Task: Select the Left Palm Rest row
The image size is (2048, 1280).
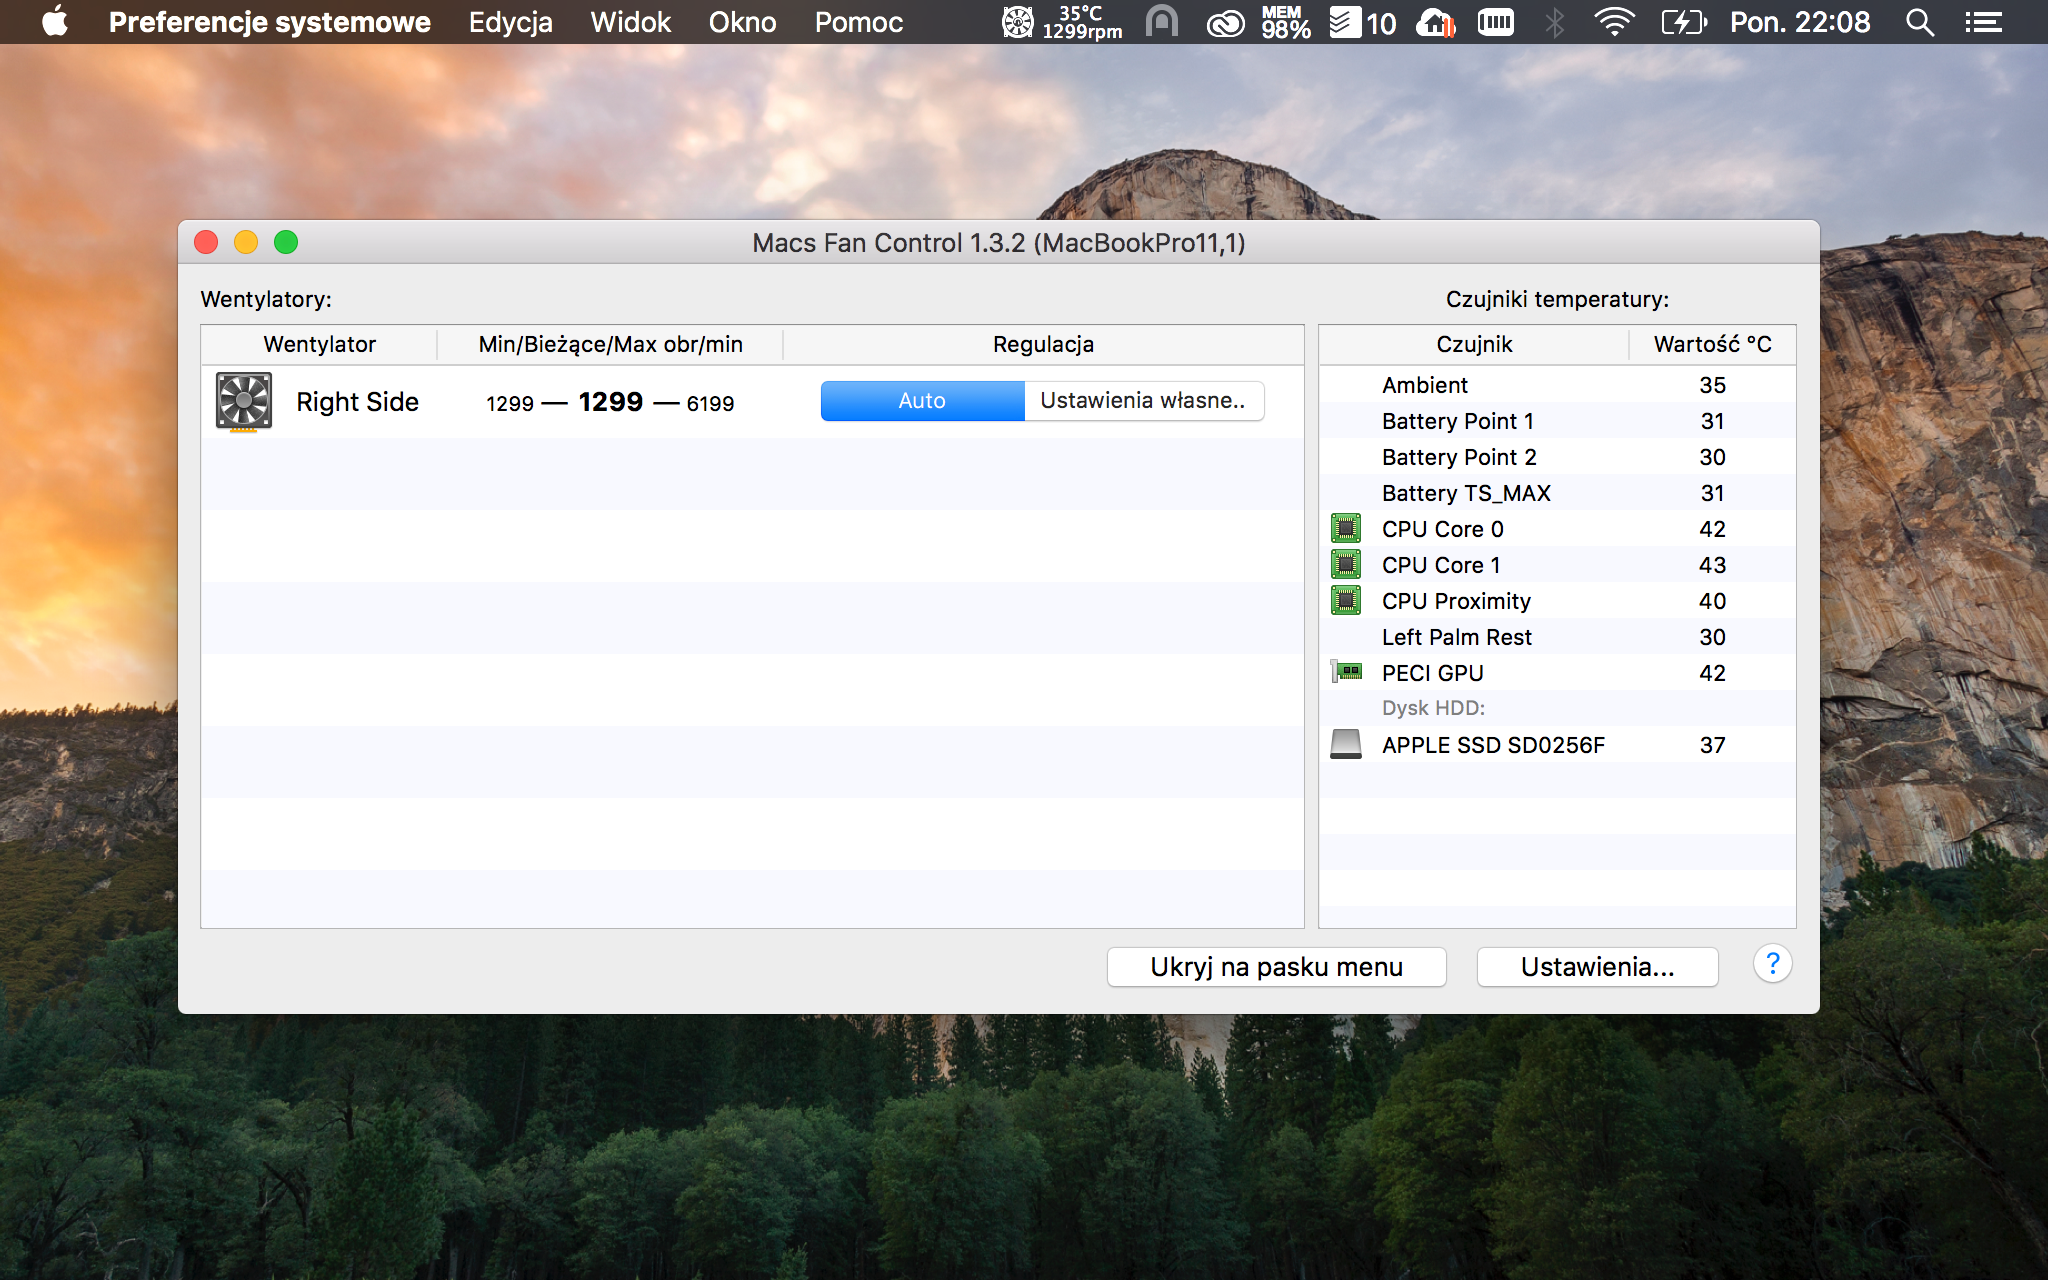Action: tap(1557, 637)
